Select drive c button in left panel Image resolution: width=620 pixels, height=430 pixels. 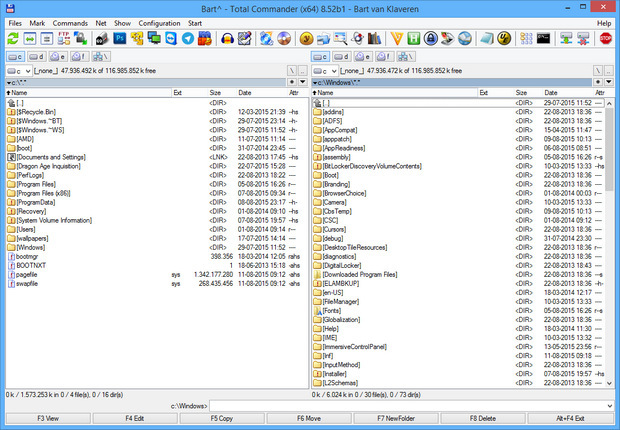coord(15,57)
